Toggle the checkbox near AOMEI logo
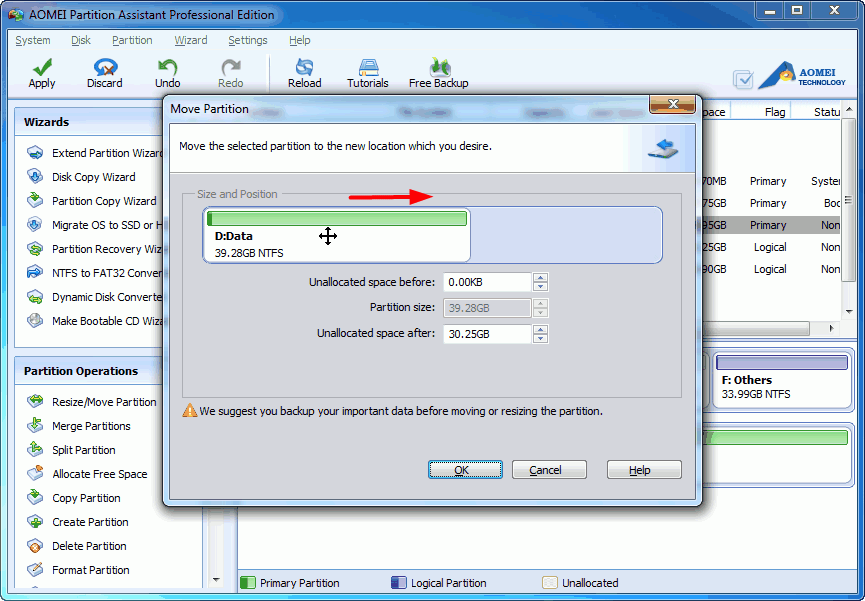The width and height of the screenshot is (865, 601). pyautogui.click(x=742, y=78)
